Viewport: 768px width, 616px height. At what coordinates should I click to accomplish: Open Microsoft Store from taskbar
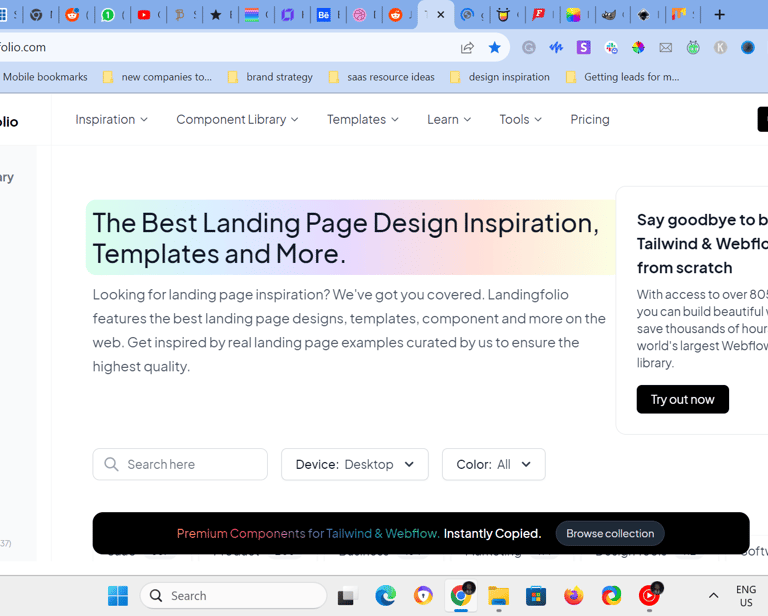[x=536, y=596]
